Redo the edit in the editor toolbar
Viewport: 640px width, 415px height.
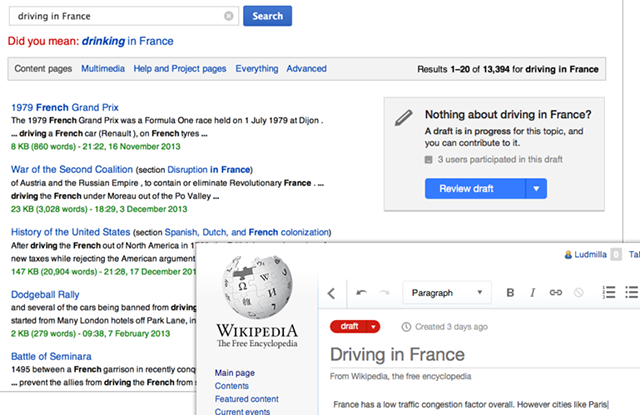[384, 293]
